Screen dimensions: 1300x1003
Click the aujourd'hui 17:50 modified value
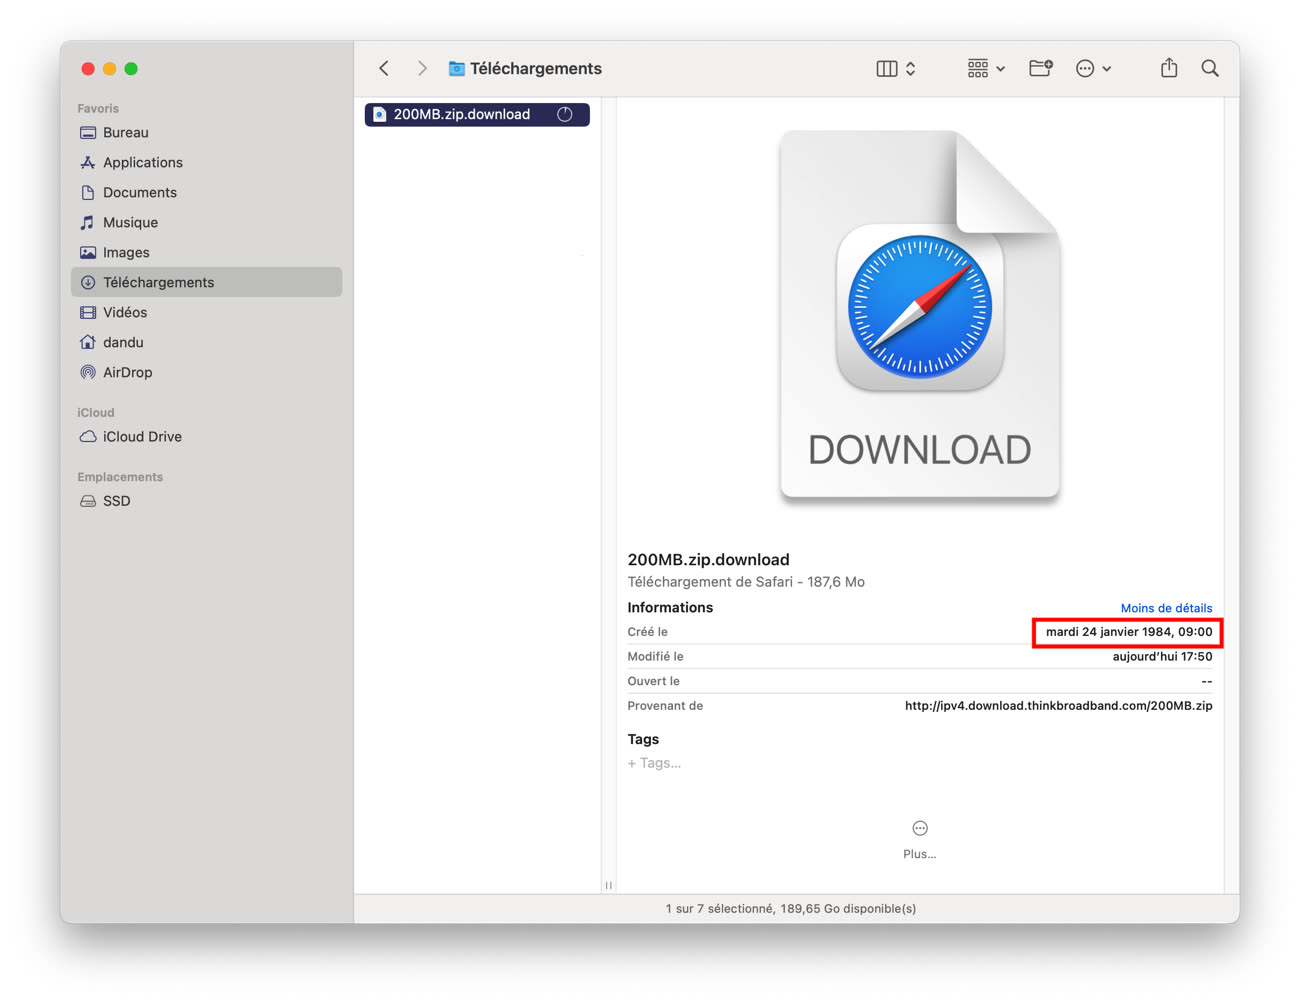point(1162,657)
